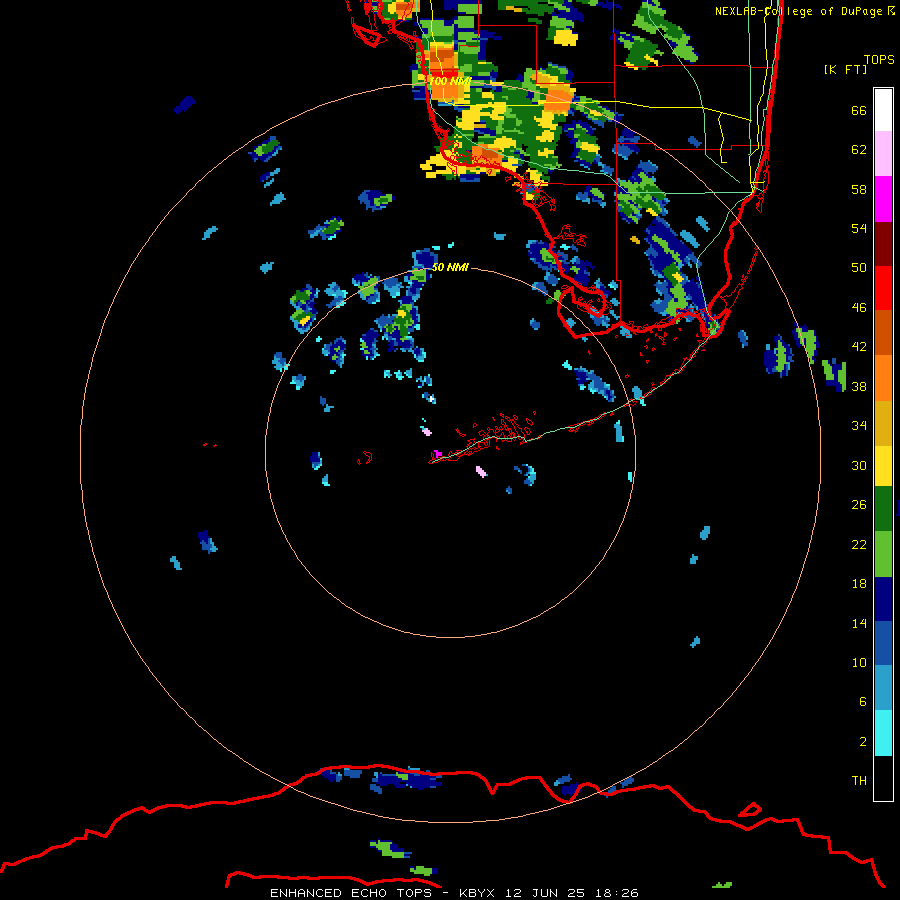Click the dark orange 46 kft legend swatch
This screenshot has height=900, width=900.
[883, 333]
